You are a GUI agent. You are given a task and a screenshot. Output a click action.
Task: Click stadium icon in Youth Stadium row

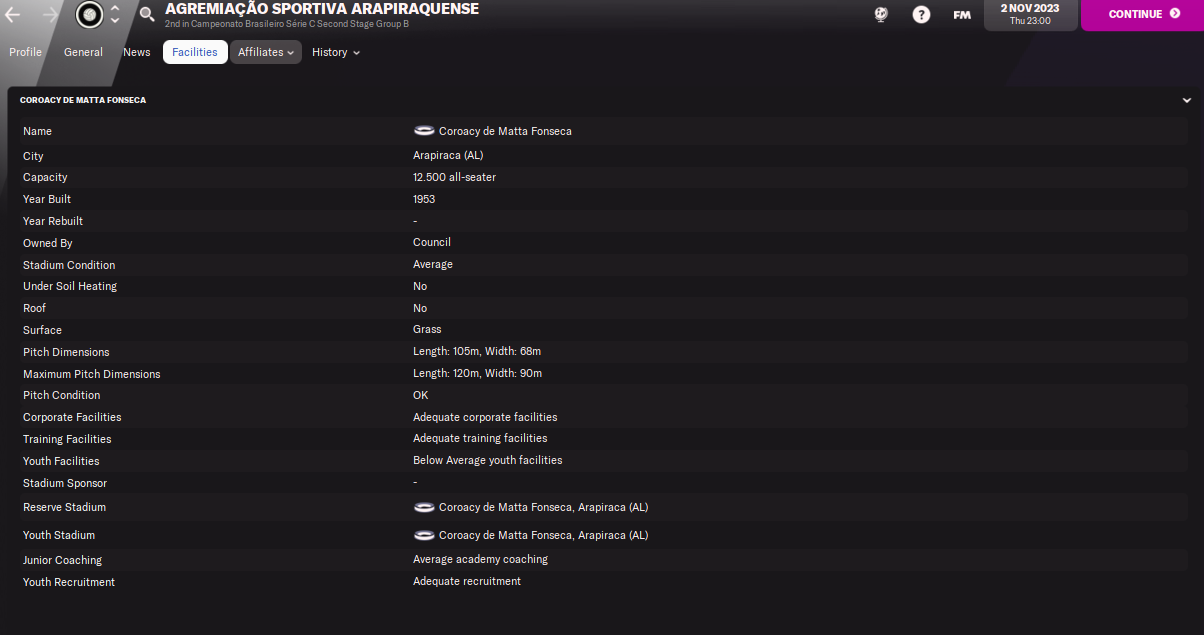point(424,535)
